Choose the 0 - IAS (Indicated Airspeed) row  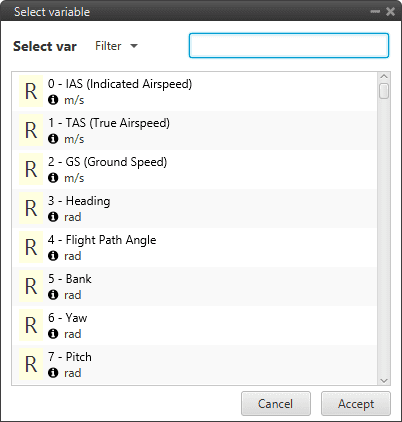coord(195,92)
